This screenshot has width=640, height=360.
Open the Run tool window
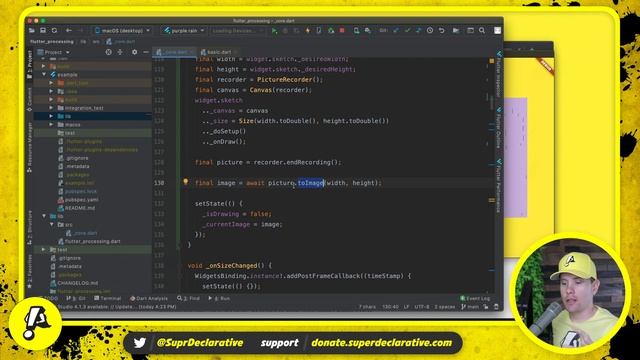tap(219, 298)
